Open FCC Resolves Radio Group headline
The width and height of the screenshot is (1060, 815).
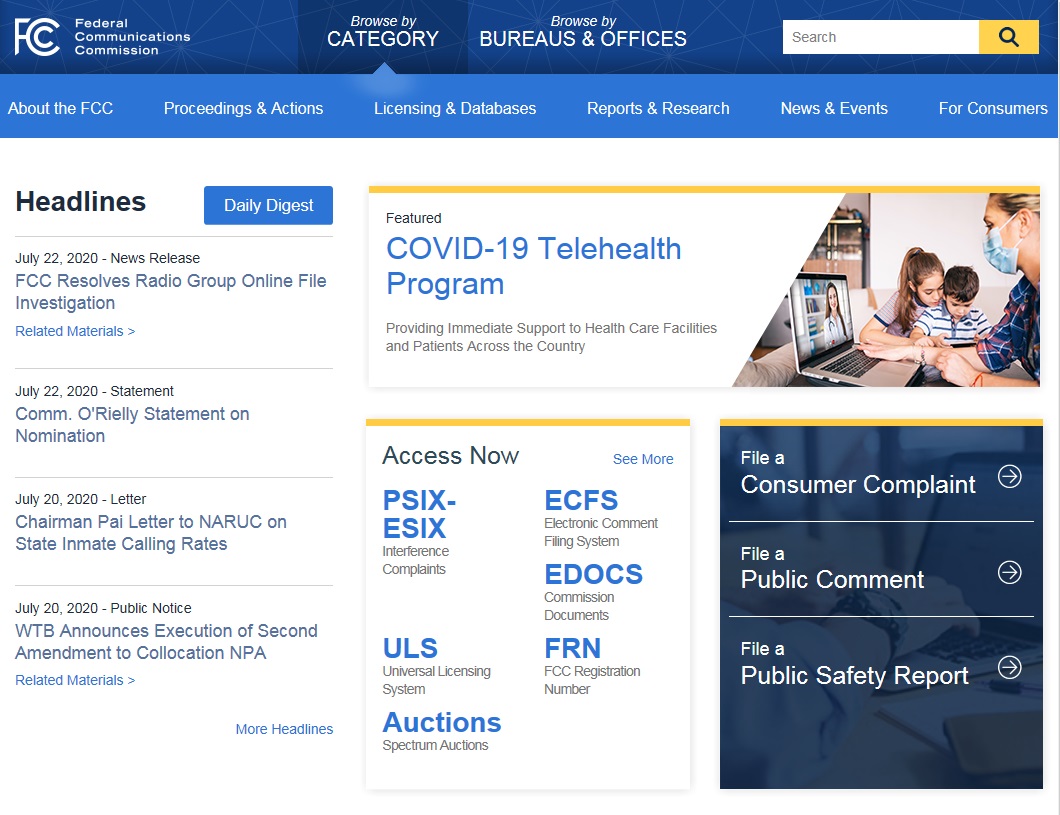[170, 291]
